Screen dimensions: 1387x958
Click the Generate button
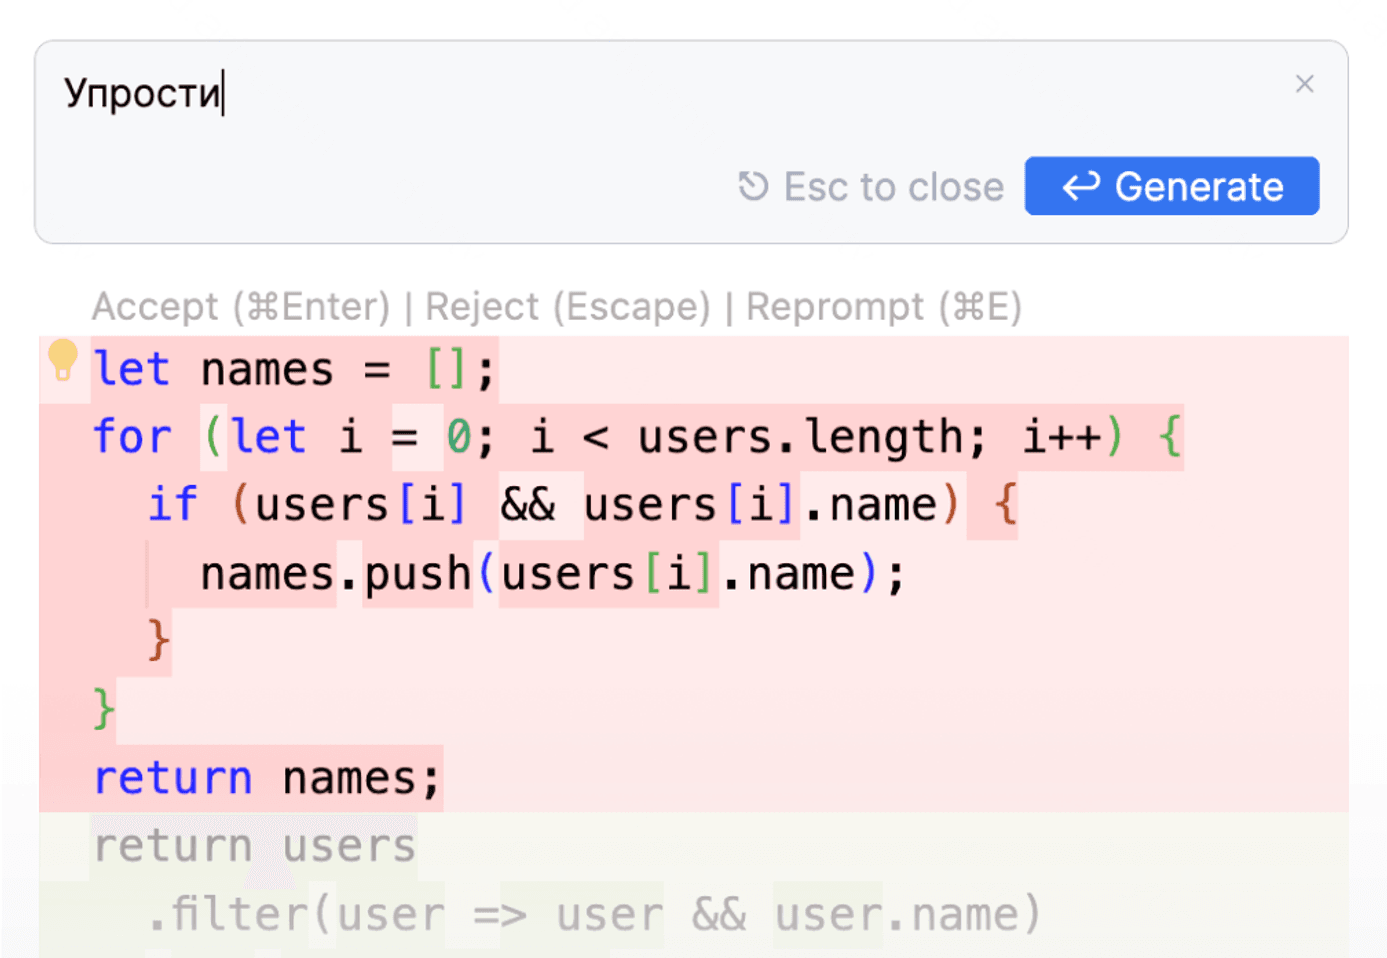1171,186
